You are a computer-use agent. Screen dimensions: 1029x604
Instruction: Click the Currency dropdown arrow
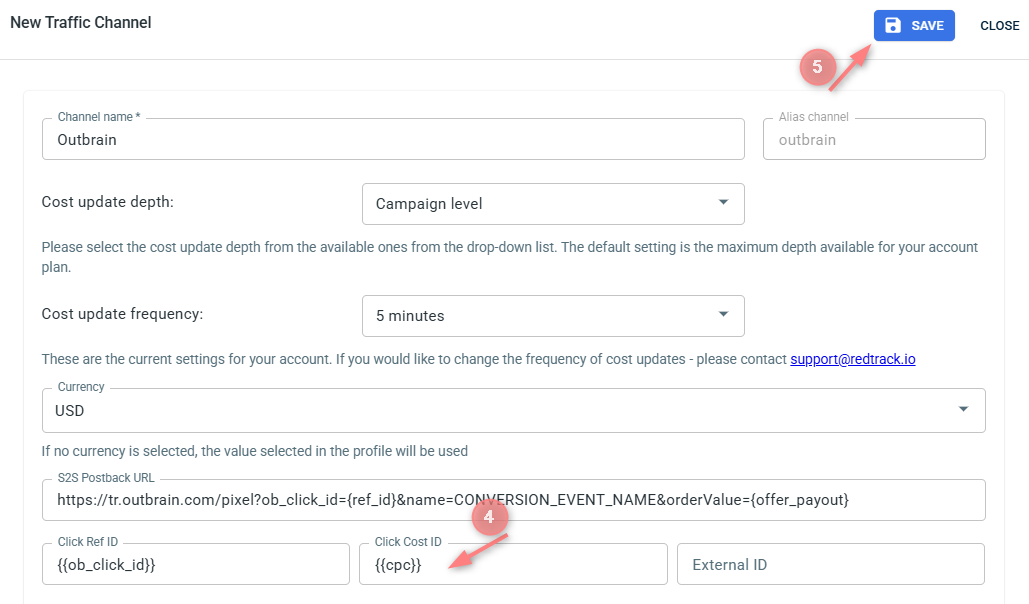coord(963,409)
